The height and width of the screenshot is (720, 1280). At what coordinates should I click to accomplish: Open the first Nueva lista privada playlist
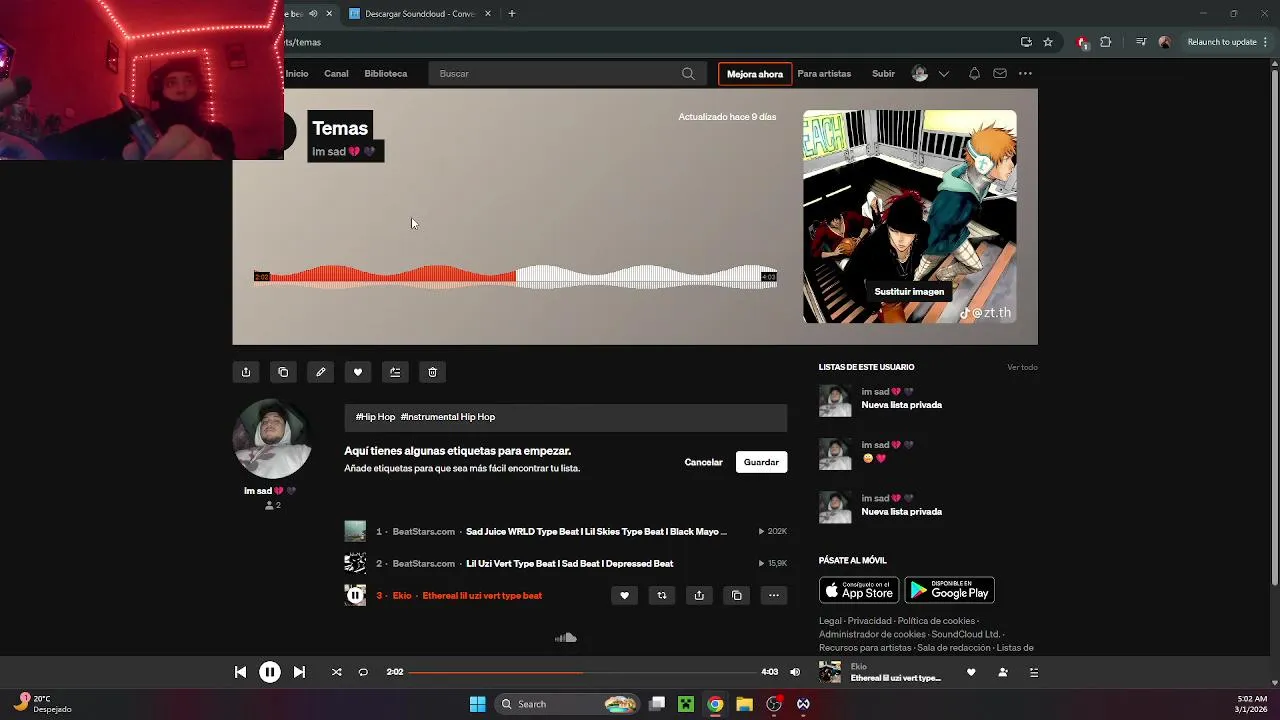[x=901, y=405]
